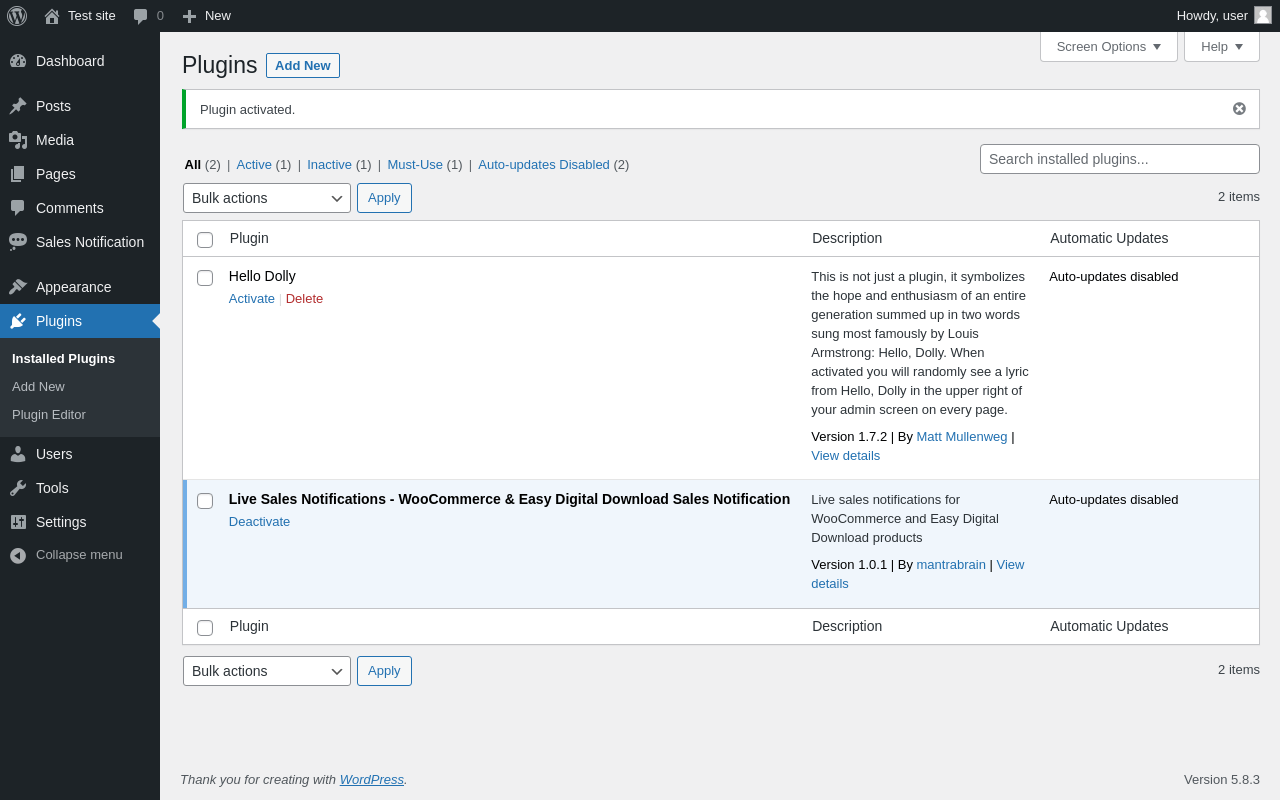Screen dimensions: 1280x800
Task: Check the Hello Dolly plugin checkbox
Action: pos(205,278)
